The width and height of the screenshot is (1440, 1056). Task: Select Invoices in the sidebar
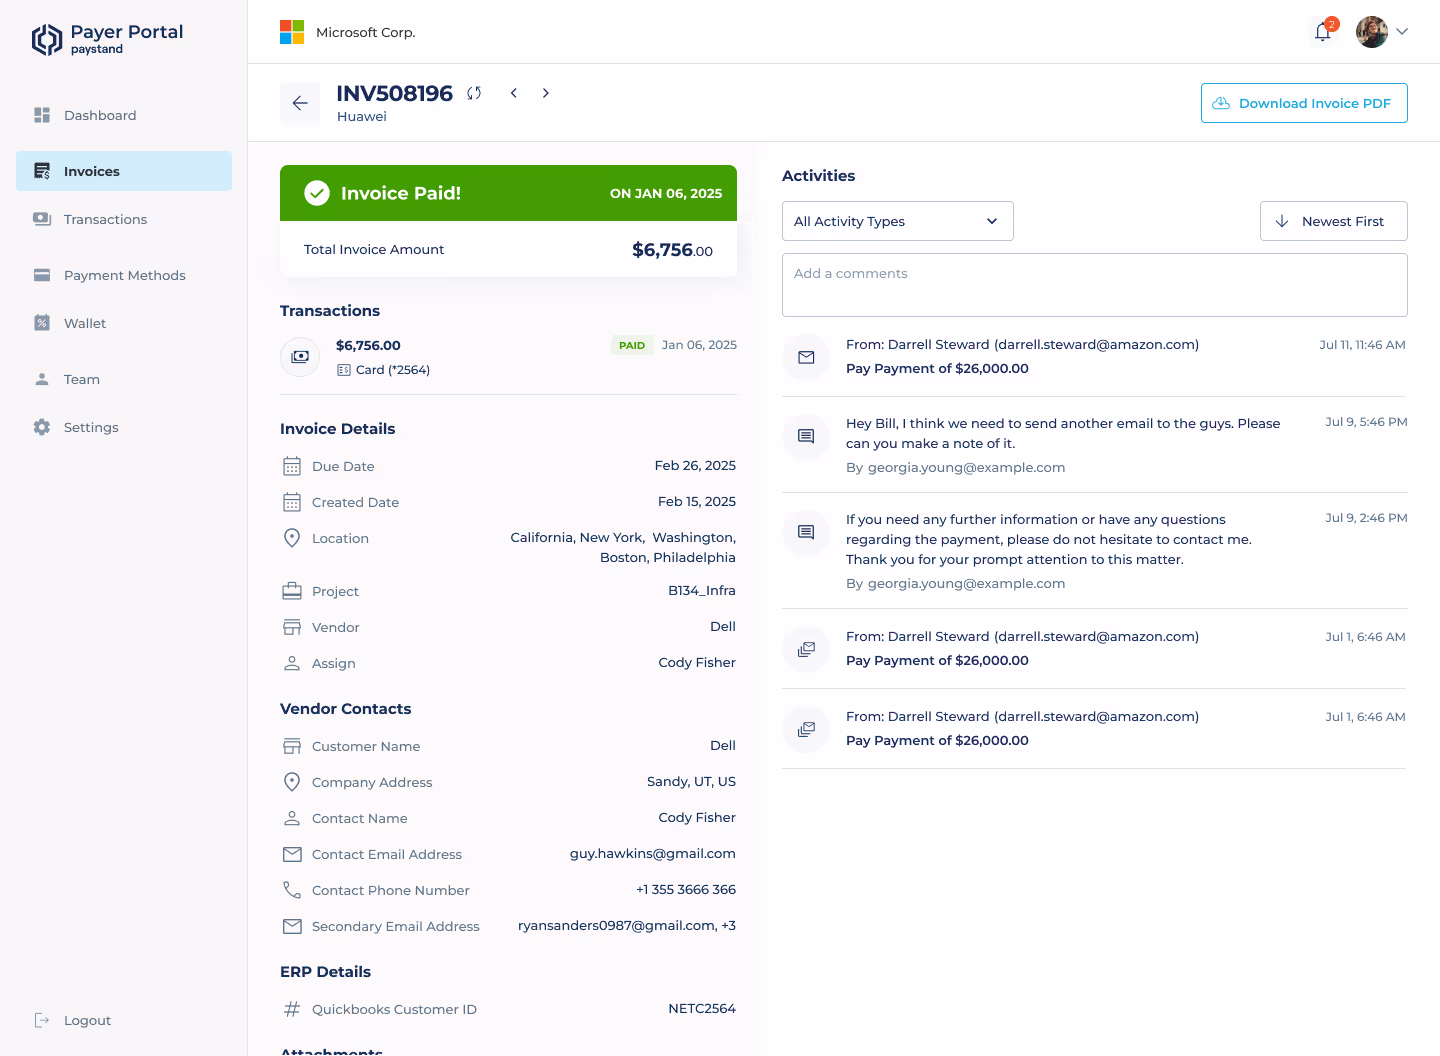point(124,171)
